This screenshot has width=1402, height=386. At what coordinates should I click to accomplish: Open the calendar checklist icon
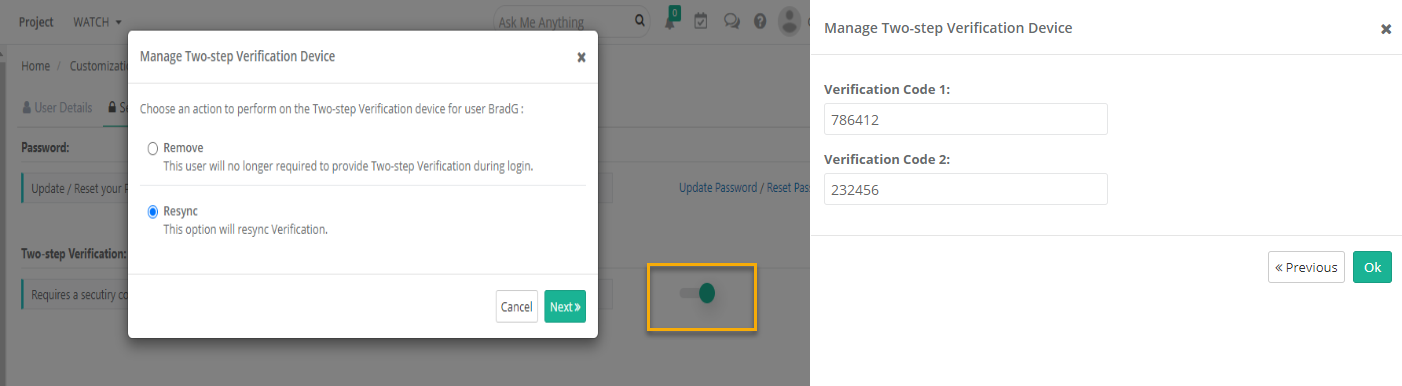(x=701, y=21)
